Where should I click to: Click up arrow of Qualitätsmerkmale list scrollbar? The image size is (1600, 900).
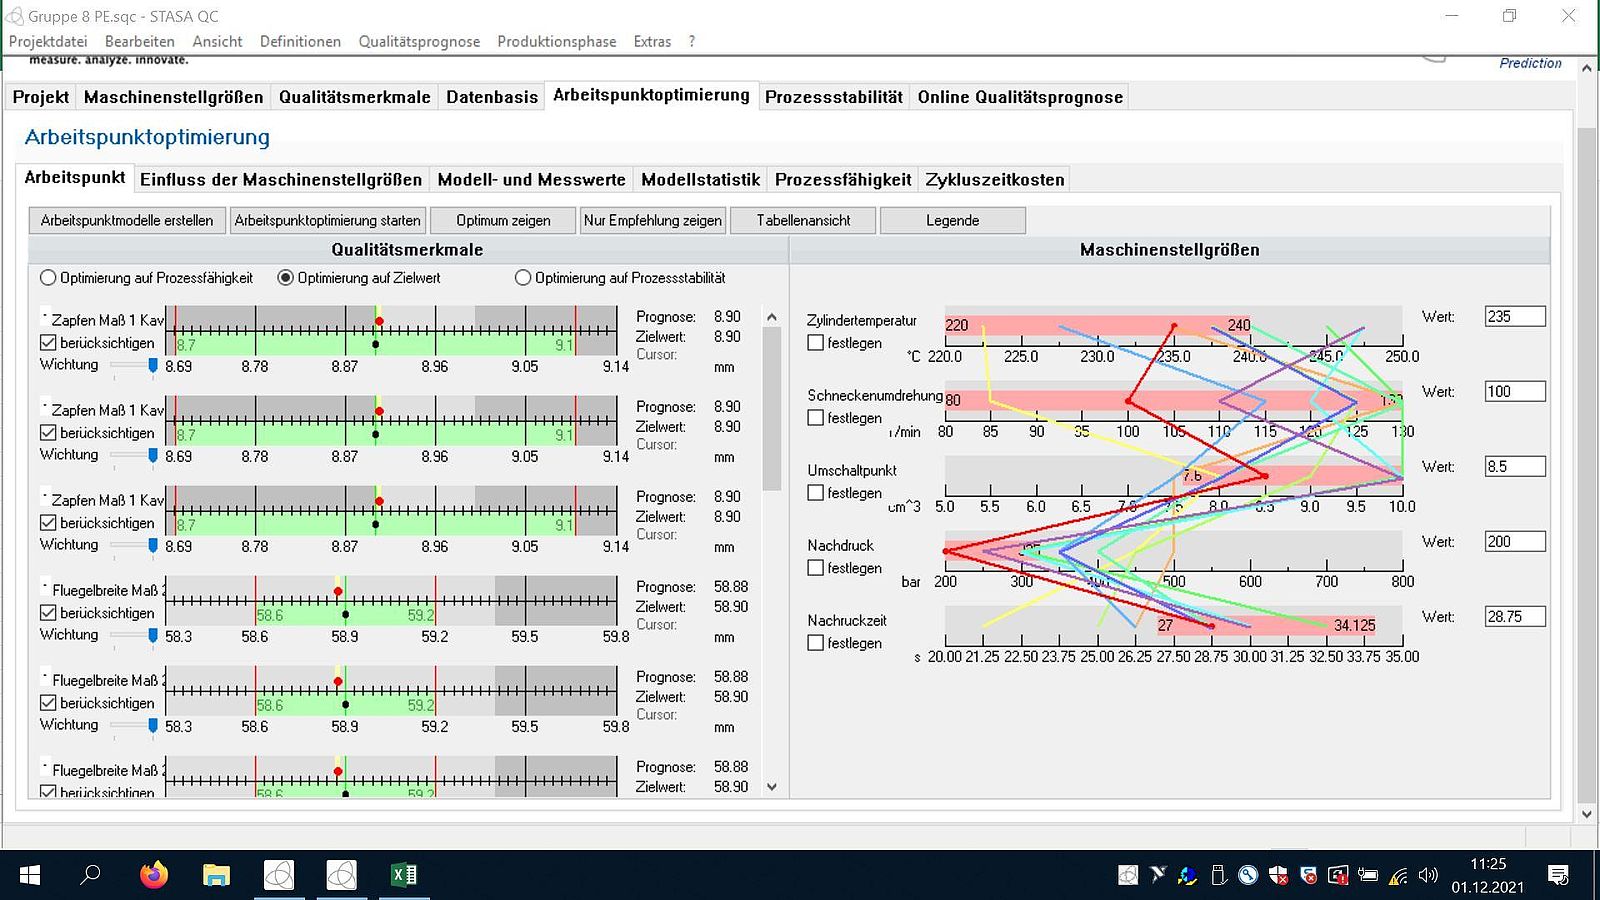tap(771, 317)
